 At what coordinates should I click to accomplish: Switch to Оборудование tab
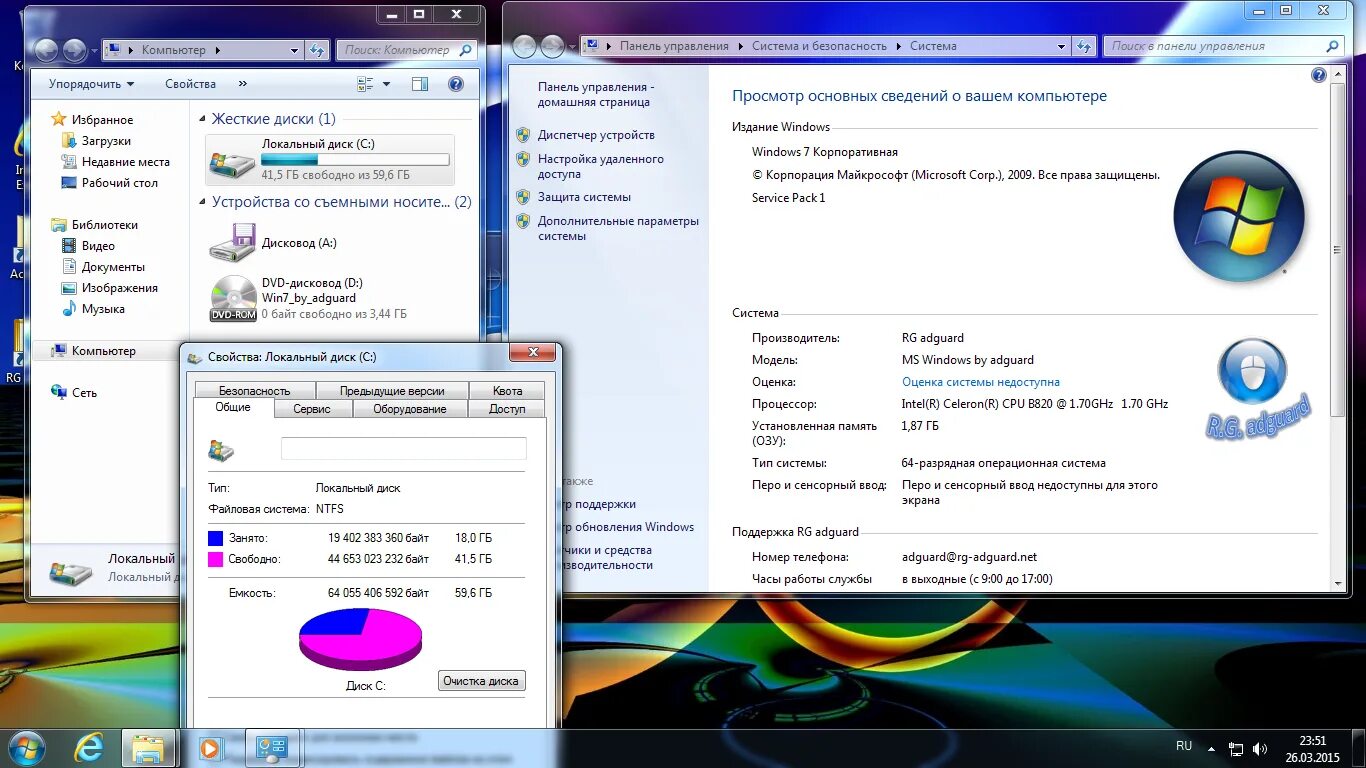(x=410, y=409)
